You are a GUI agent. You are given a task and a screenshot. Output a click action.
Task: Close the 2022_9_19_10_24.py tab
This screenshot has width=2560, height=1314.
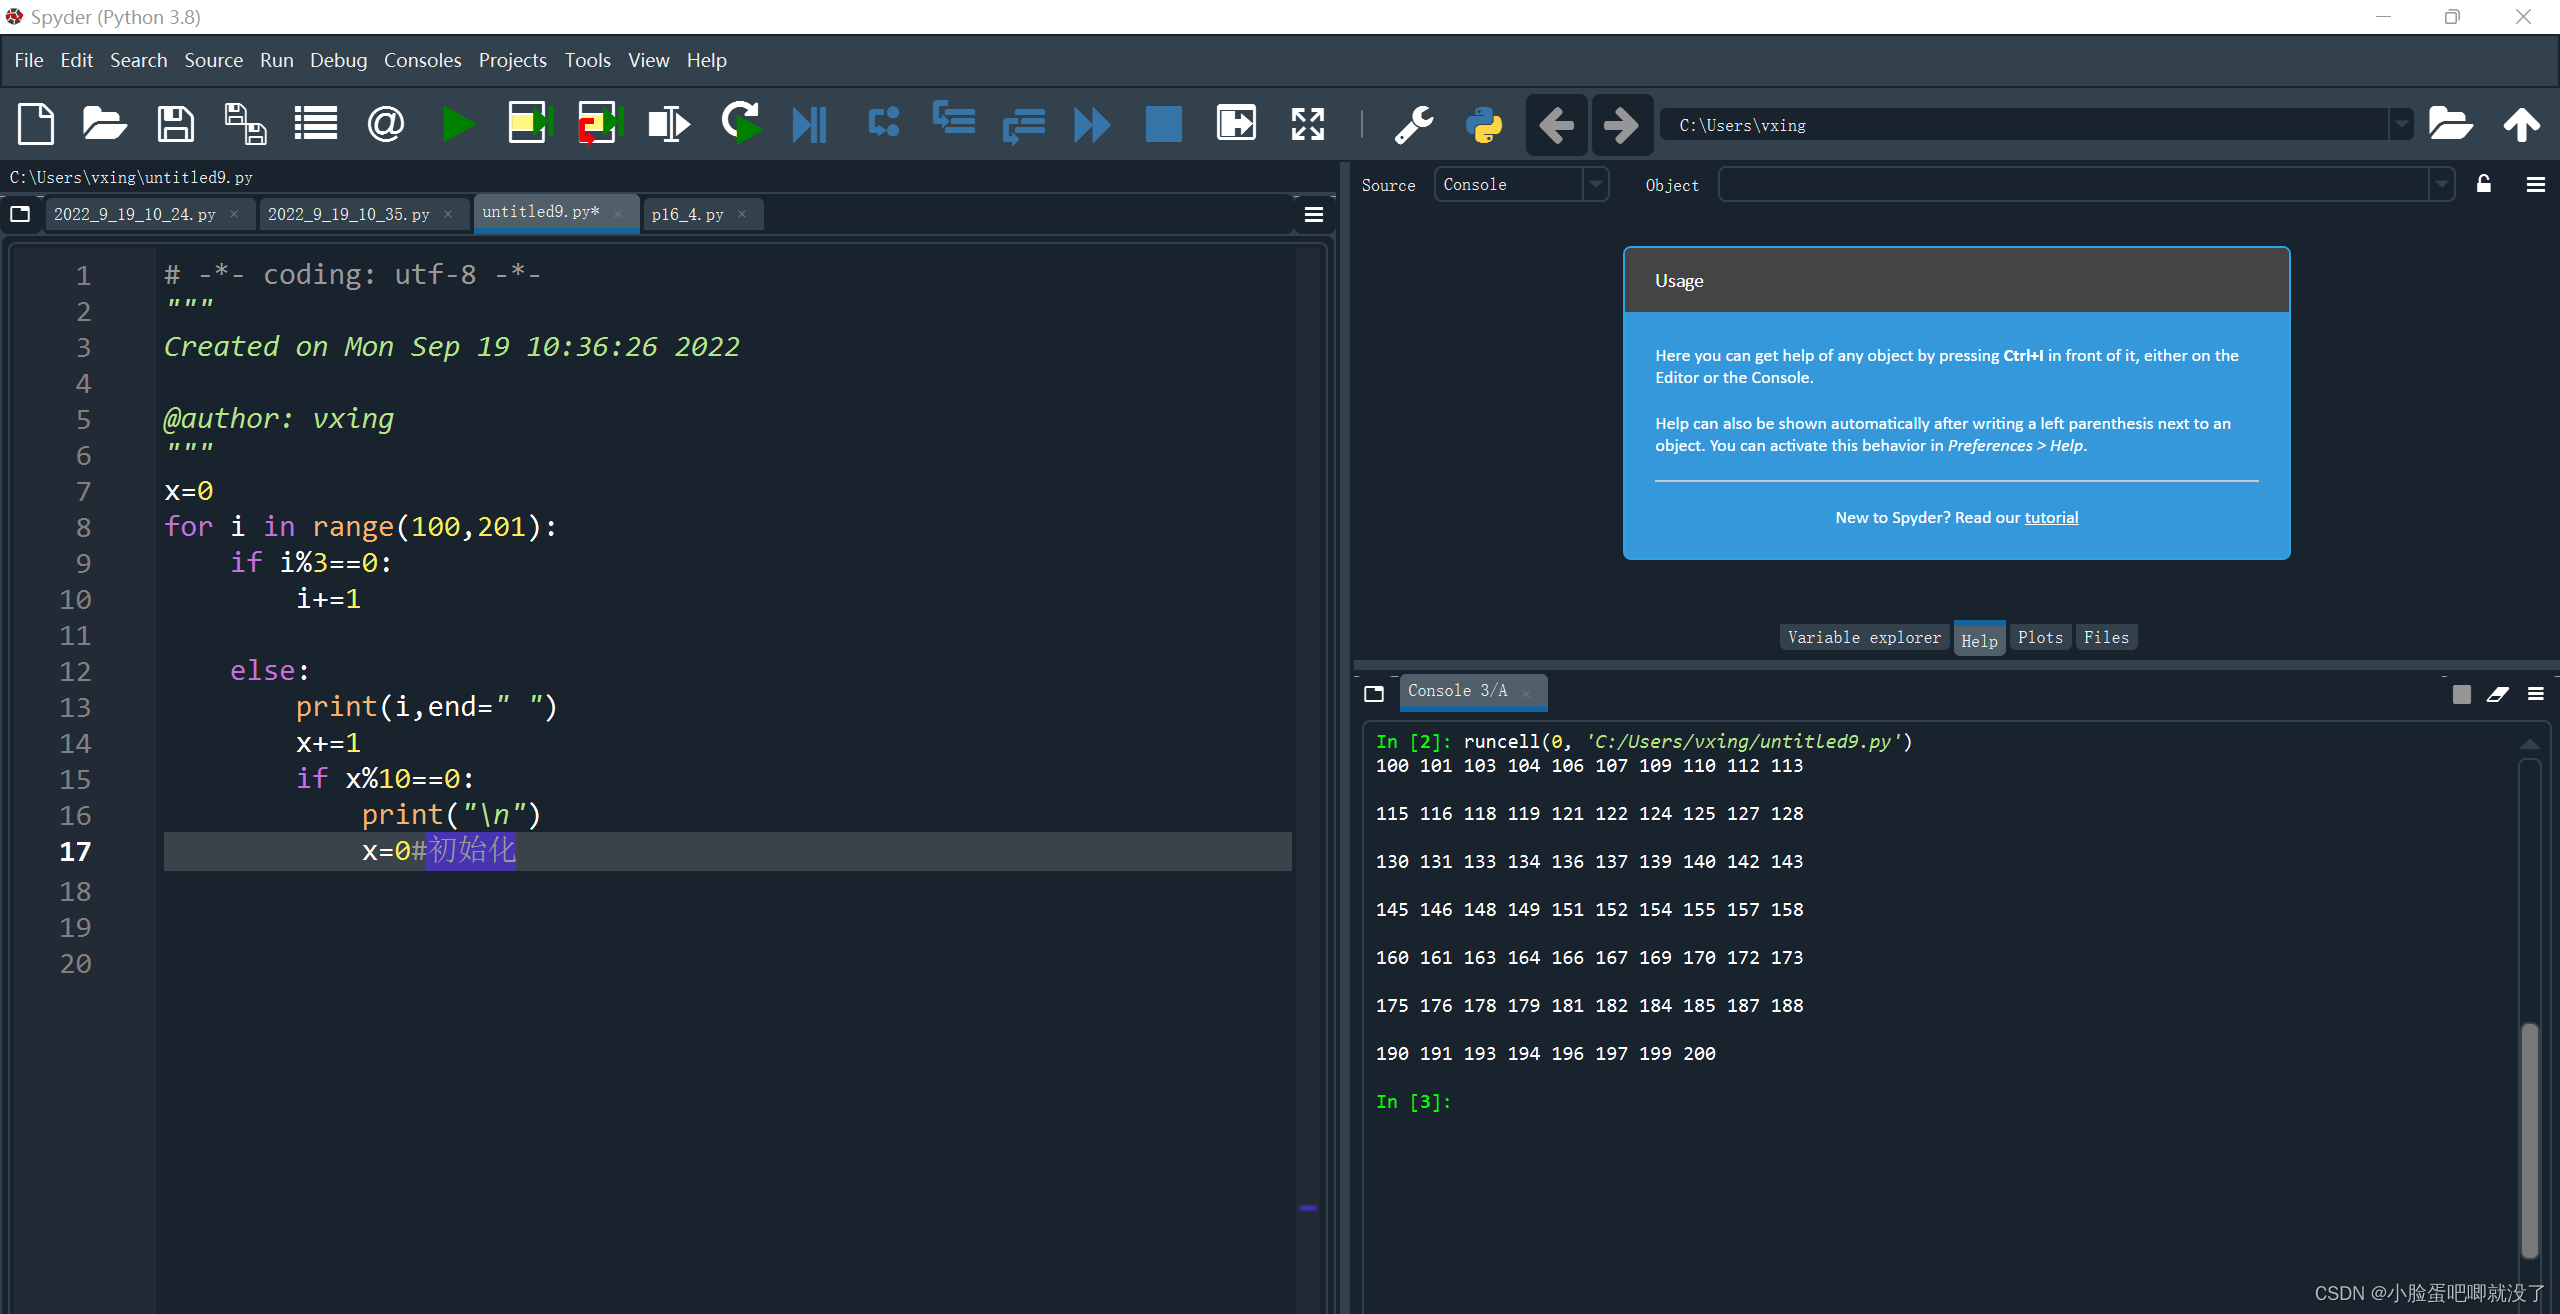[x=234, y=214]
